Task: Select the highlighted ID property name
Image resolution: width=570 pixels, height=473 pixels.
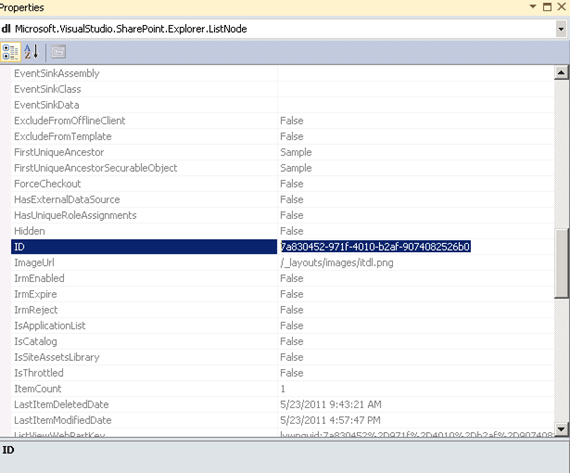Action: pyautogui.click(x=144, y=247)
